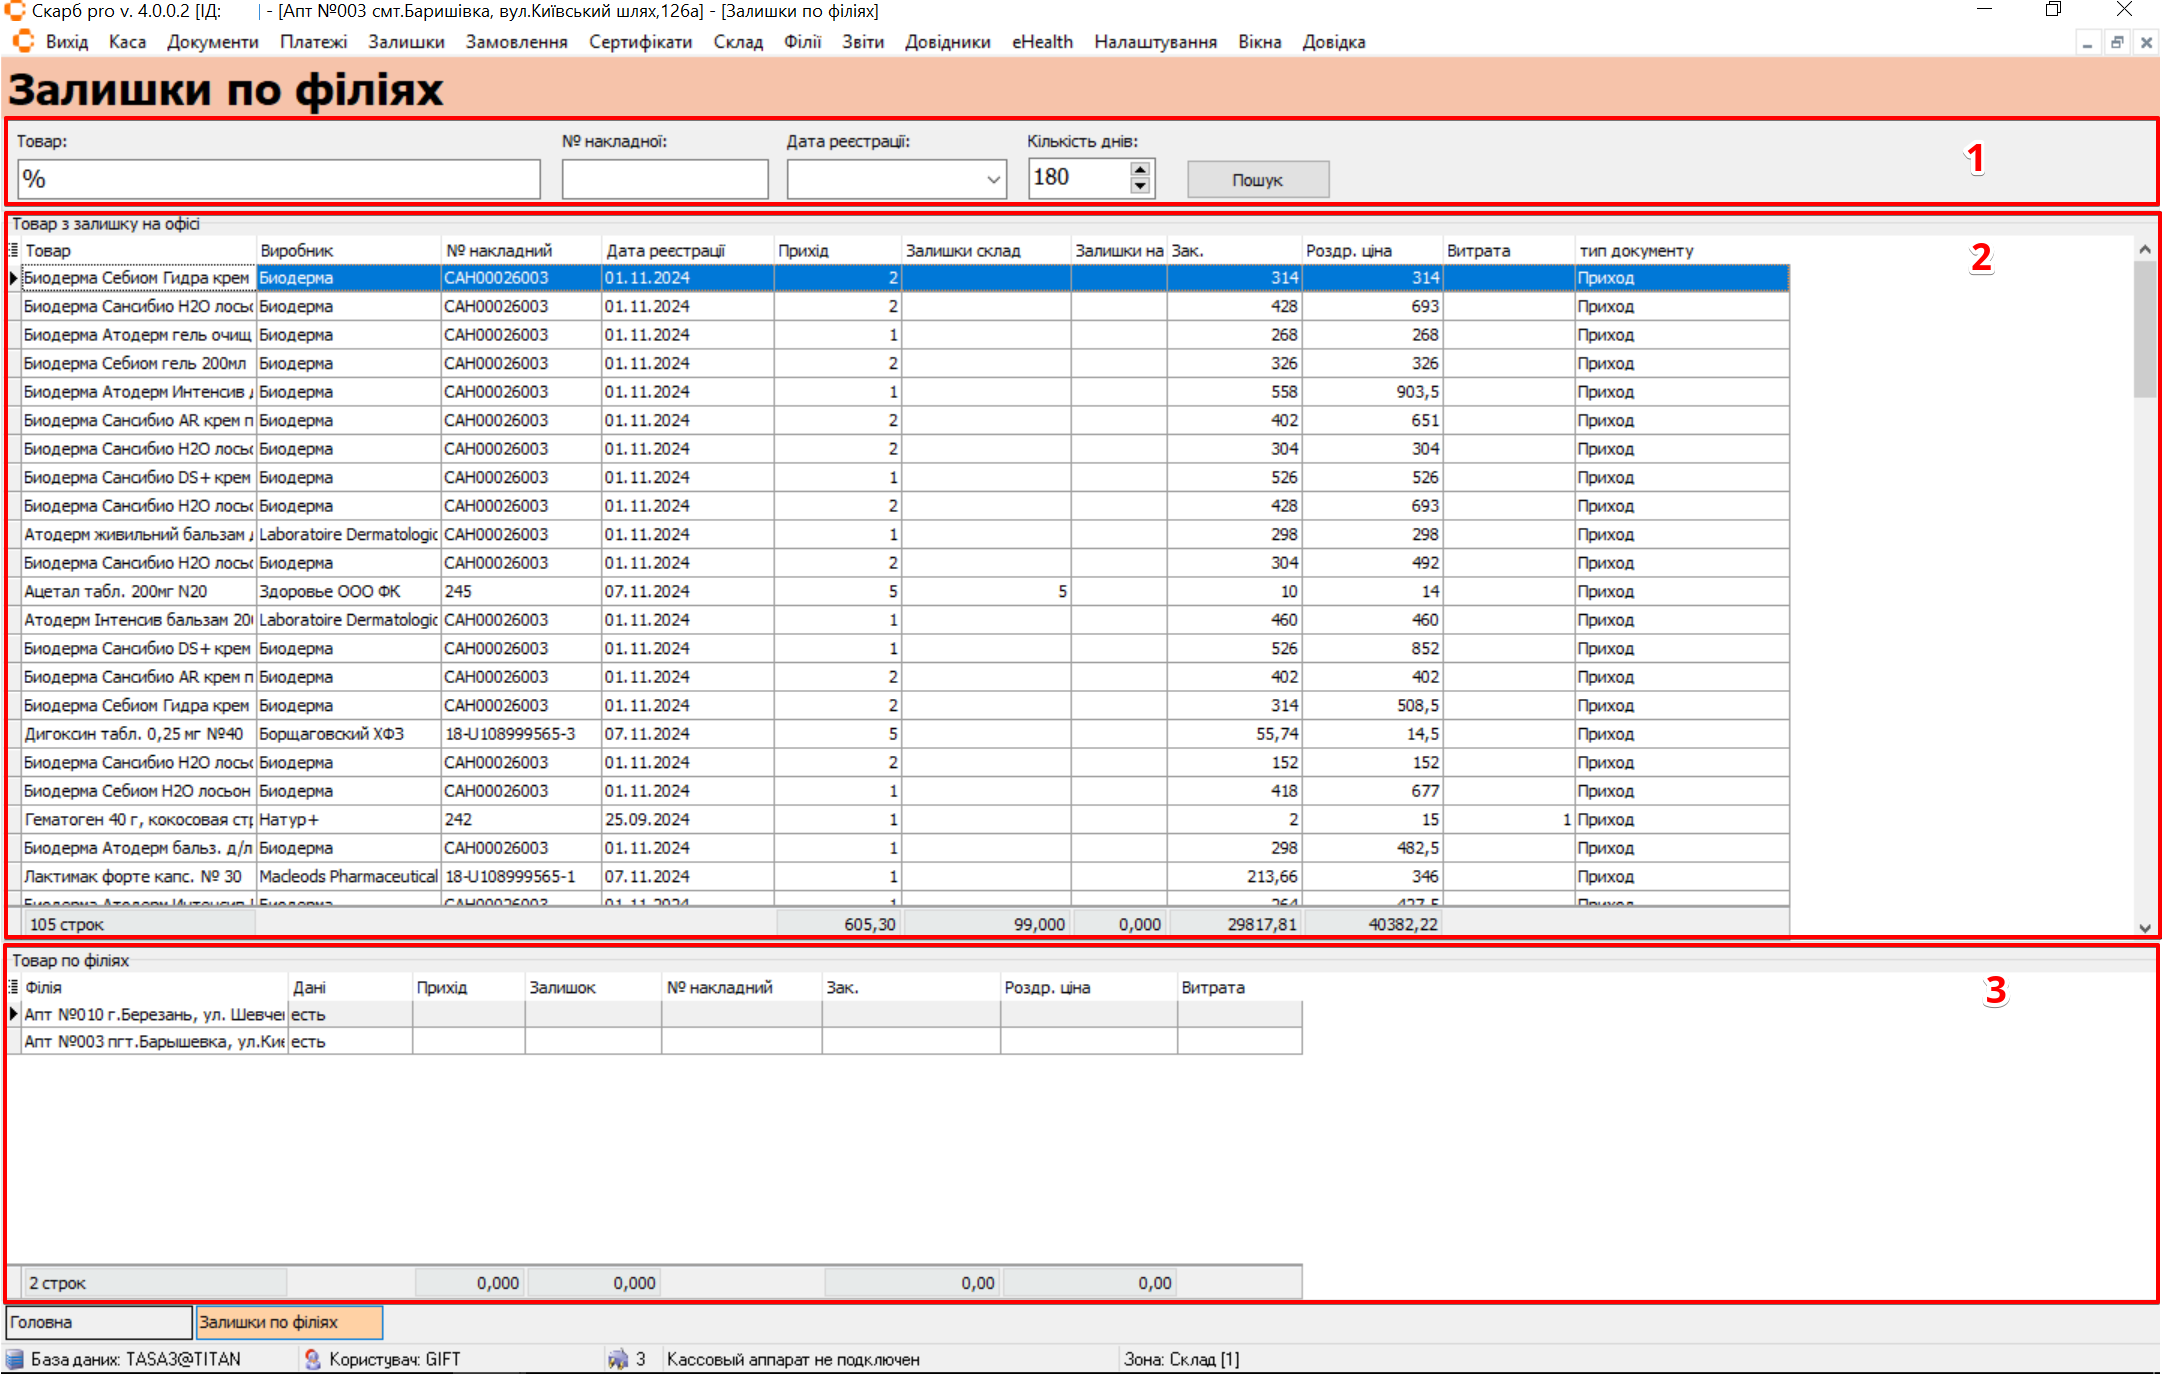This screenshot has width=2166, height=1374.
Task: Click the Товар search input field
Action: 279,180
